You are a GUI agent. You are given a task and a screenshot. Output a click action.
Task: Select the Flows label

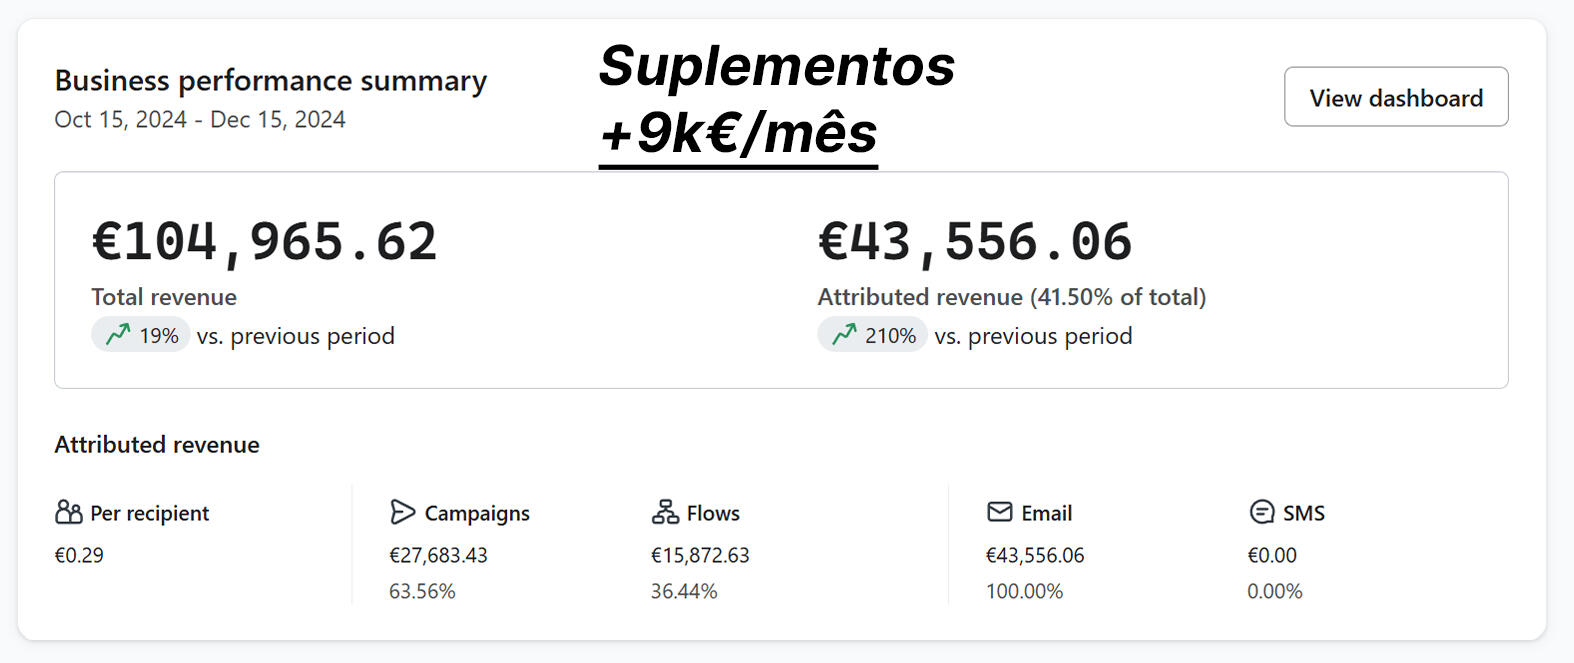[x=713, y=514]
